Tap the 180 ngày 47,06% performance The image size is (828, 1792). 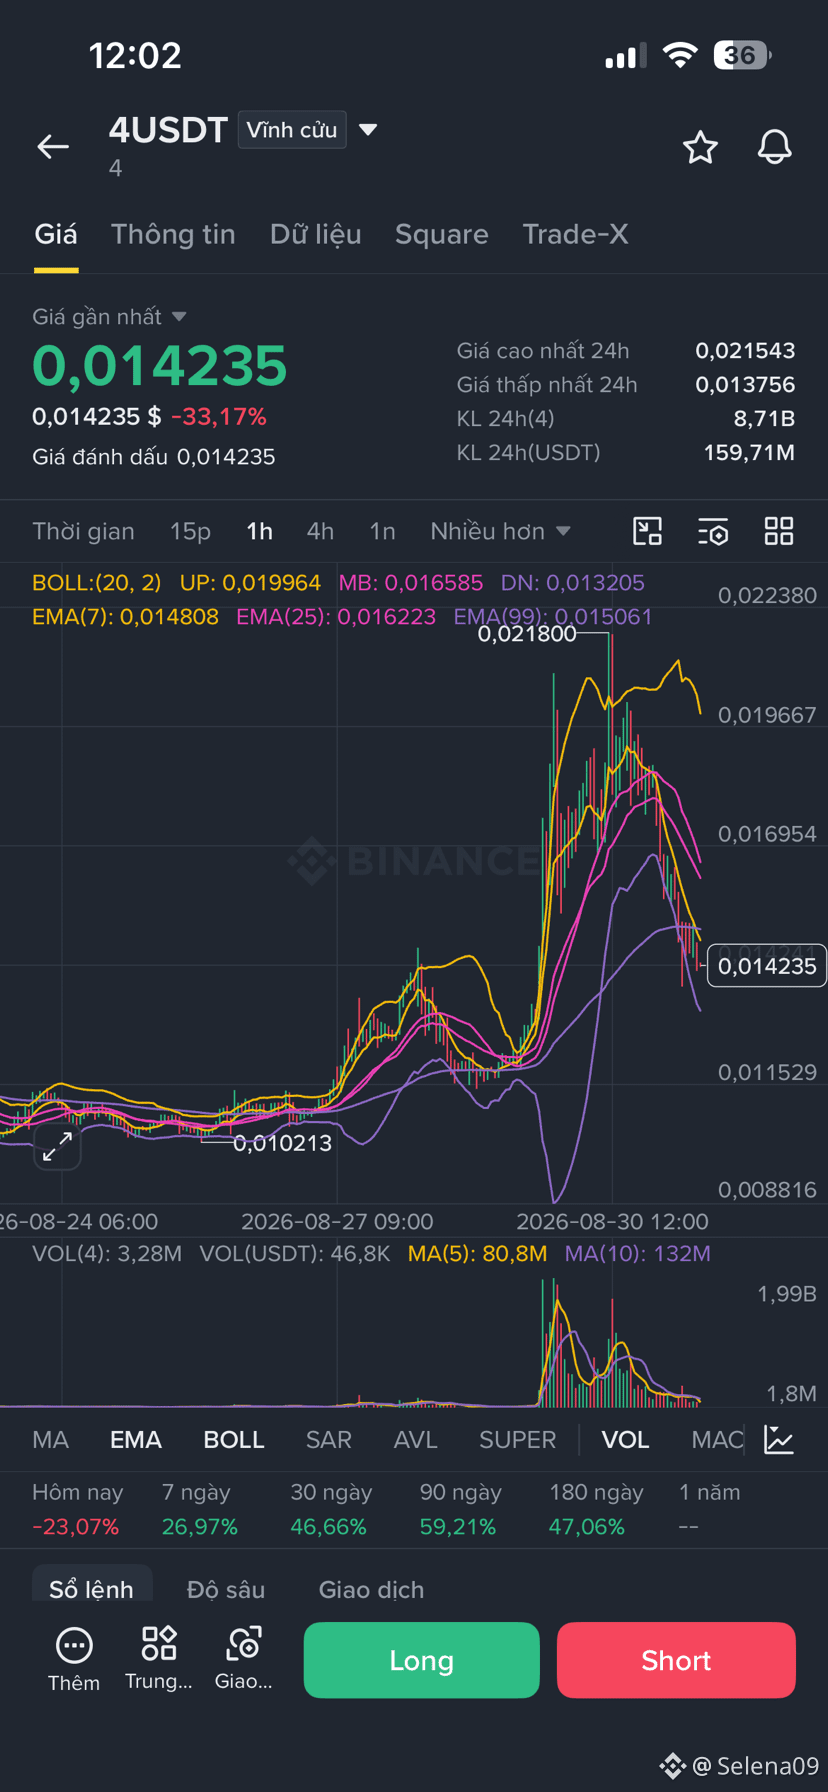(596, 1509)
